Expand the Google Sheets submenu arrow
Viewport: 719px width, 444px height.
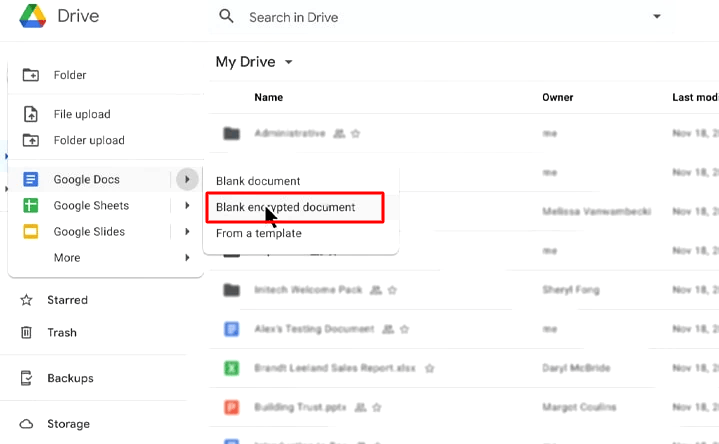pyautogui.click(x=186, y=206)
